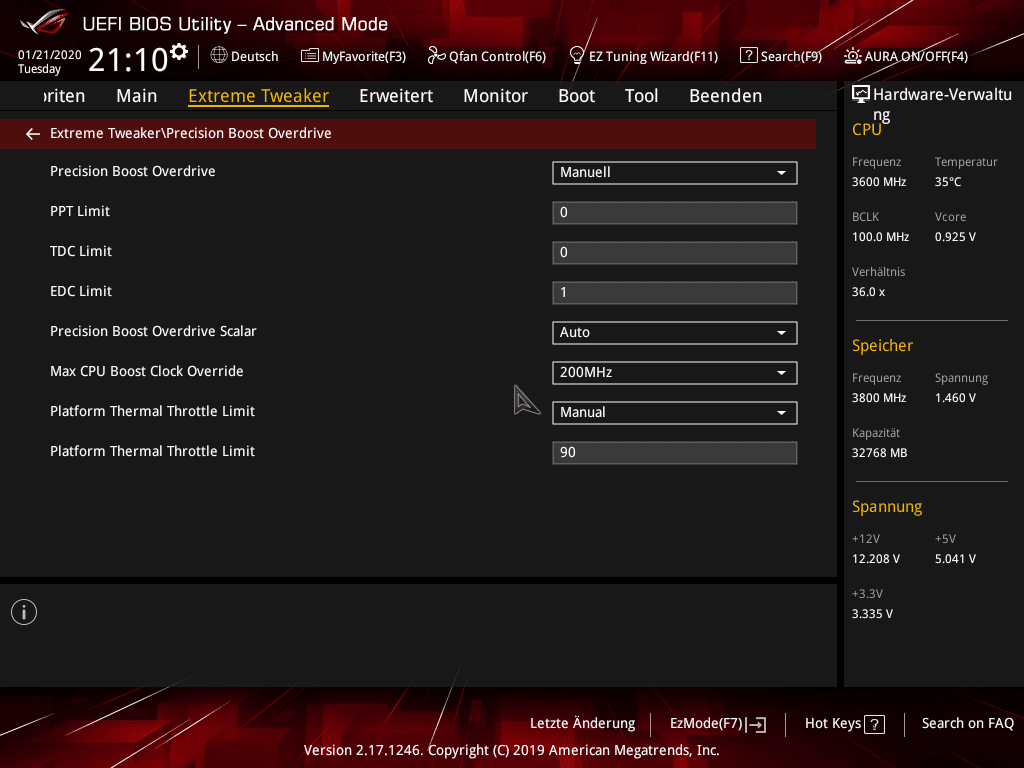1024x768 pixels.
Task: Click the info circle icon
Action: [24, 612]
